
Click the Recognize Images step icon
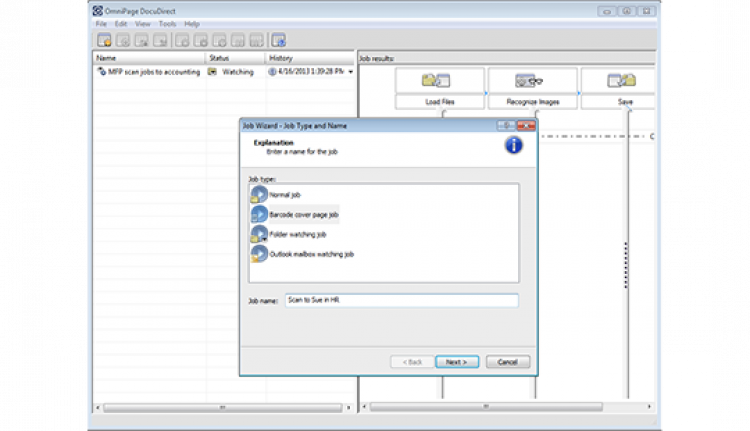click(x=529, y=80)
